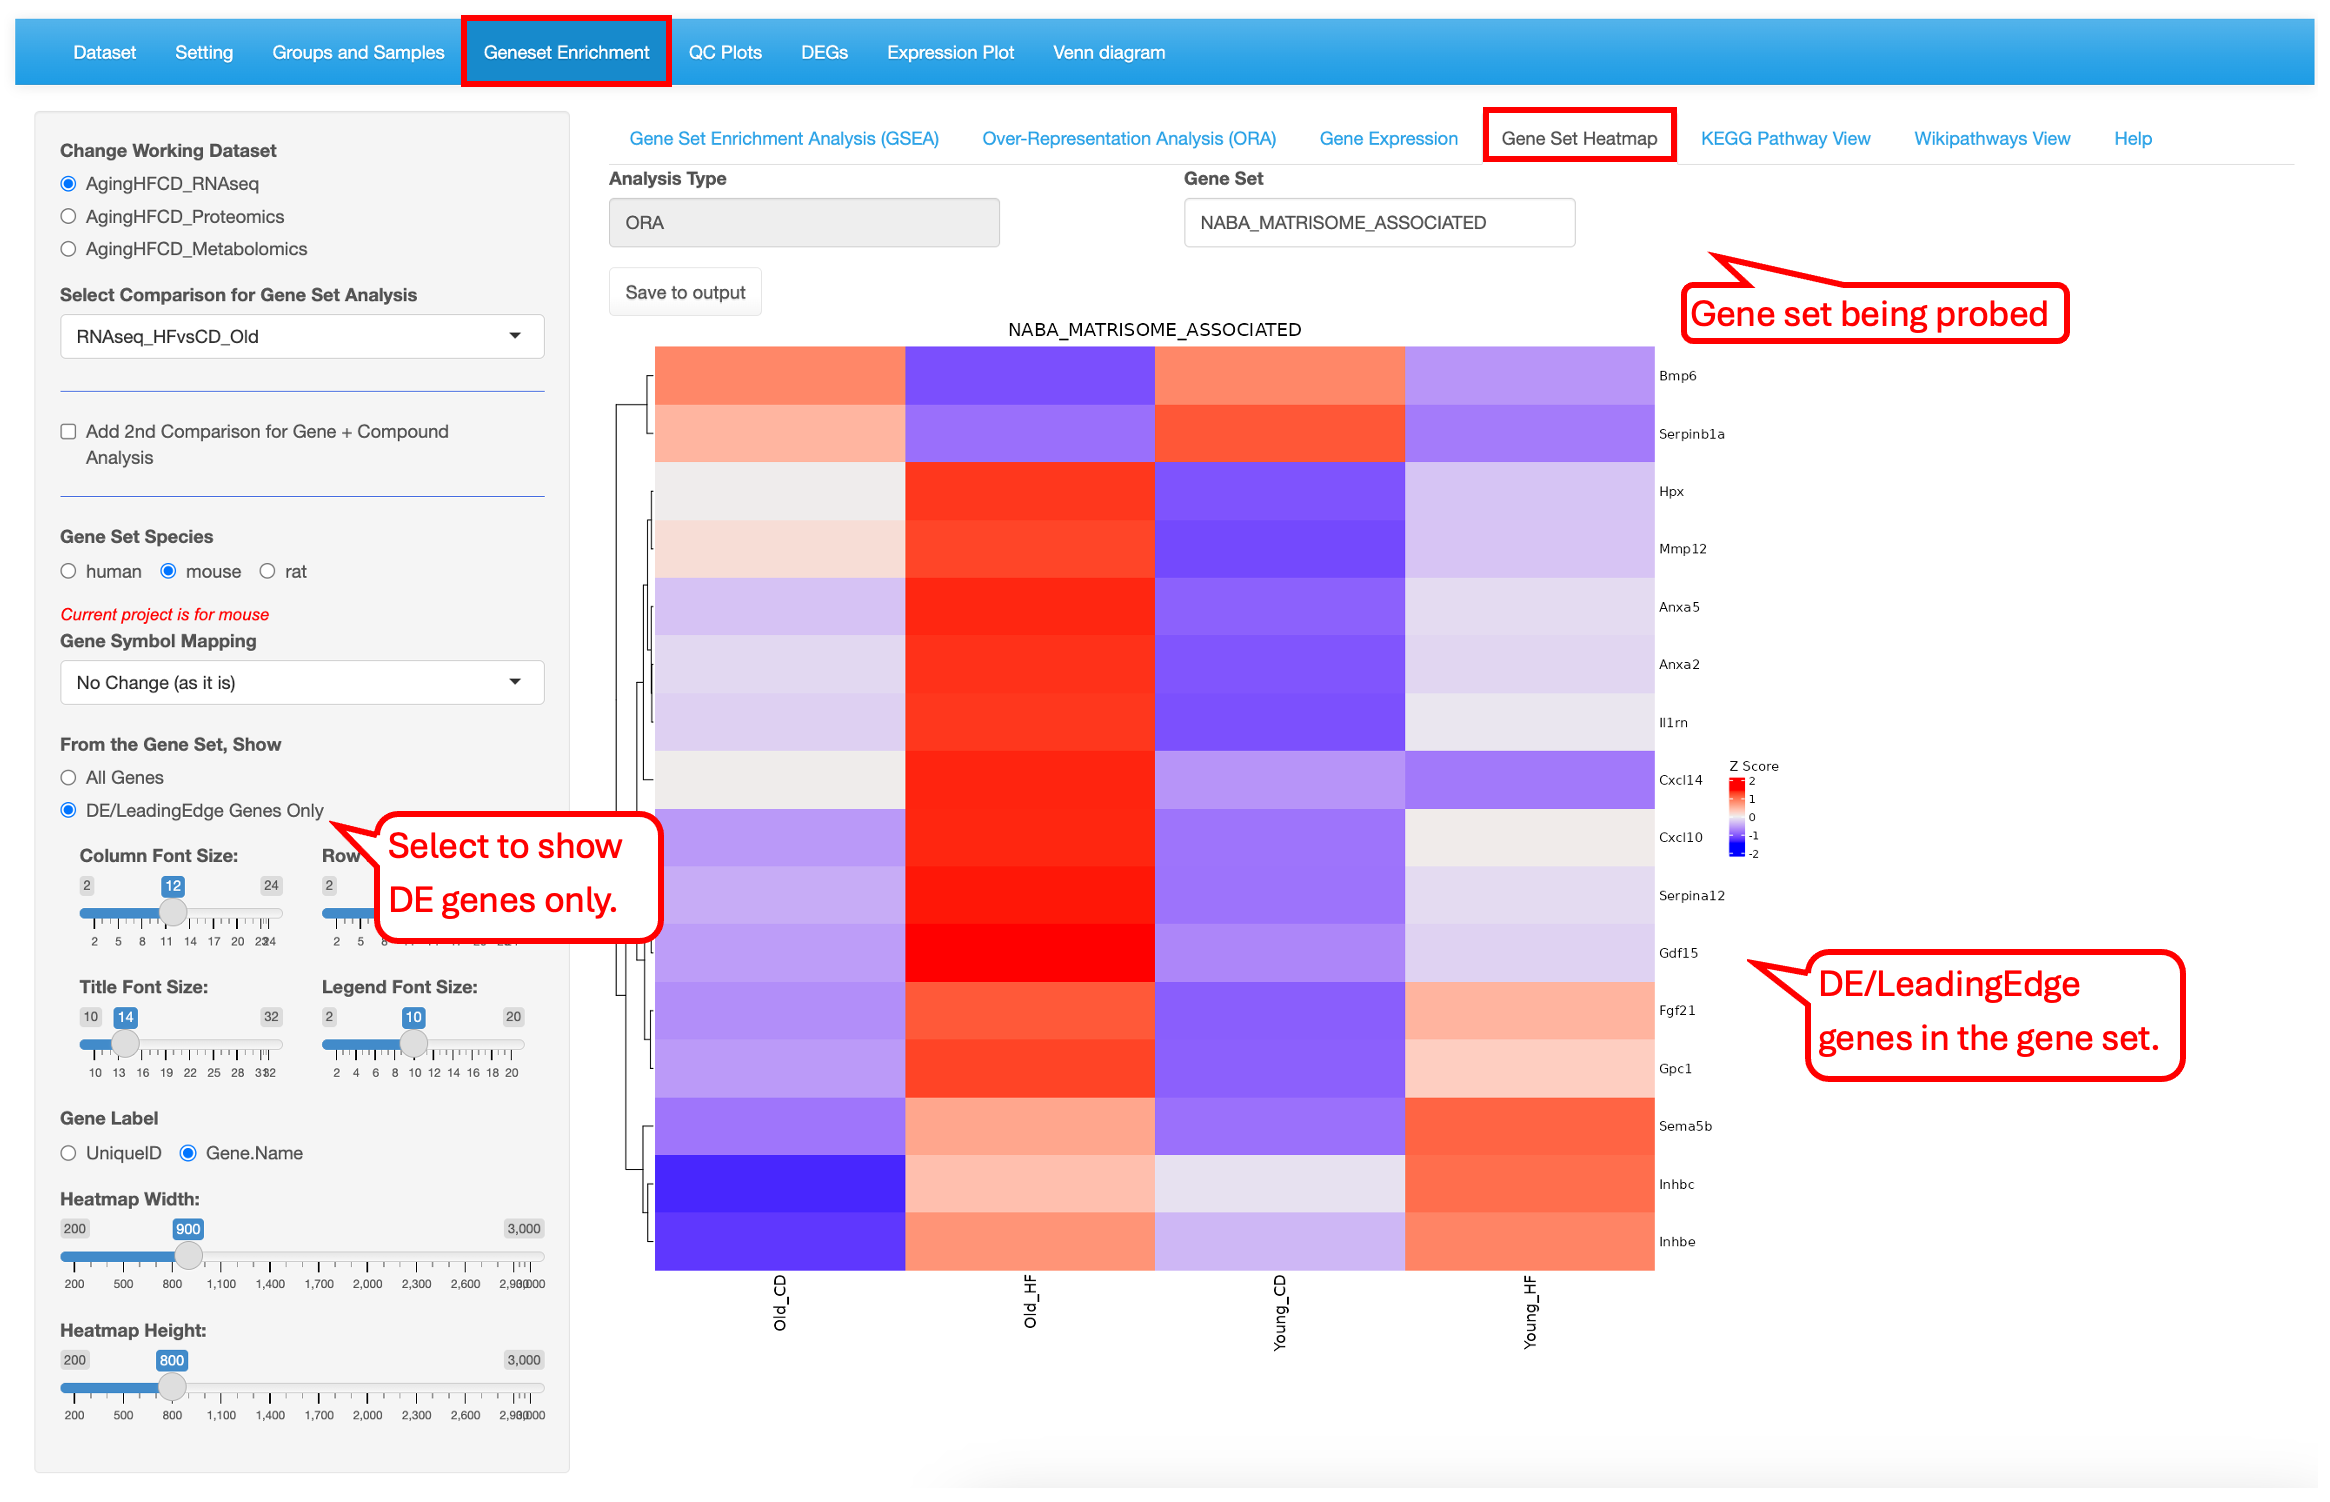Select DE/LeadingEdge Genes Only option
This screenshot has width=2330, height=1502.
68,811
